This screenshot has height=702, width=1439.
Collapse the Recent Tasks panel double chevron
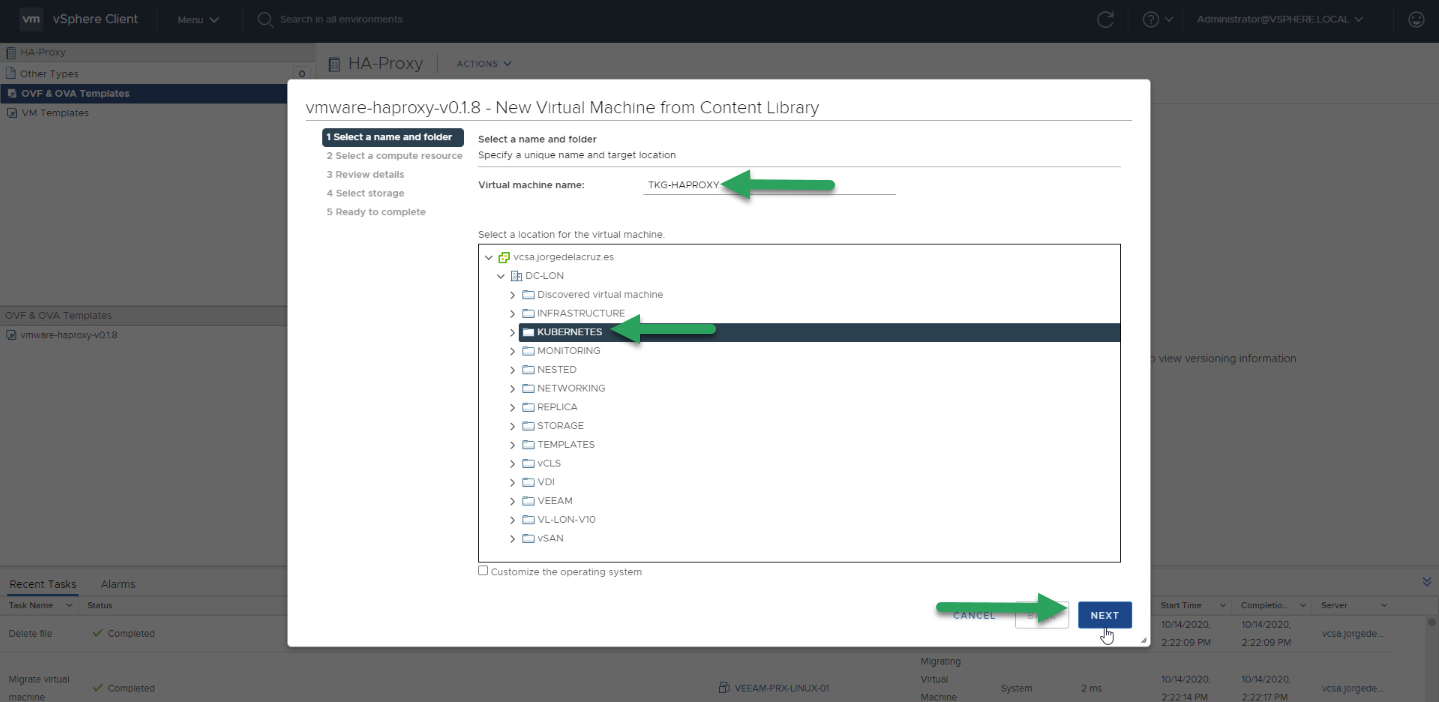tap(1426, 582)
